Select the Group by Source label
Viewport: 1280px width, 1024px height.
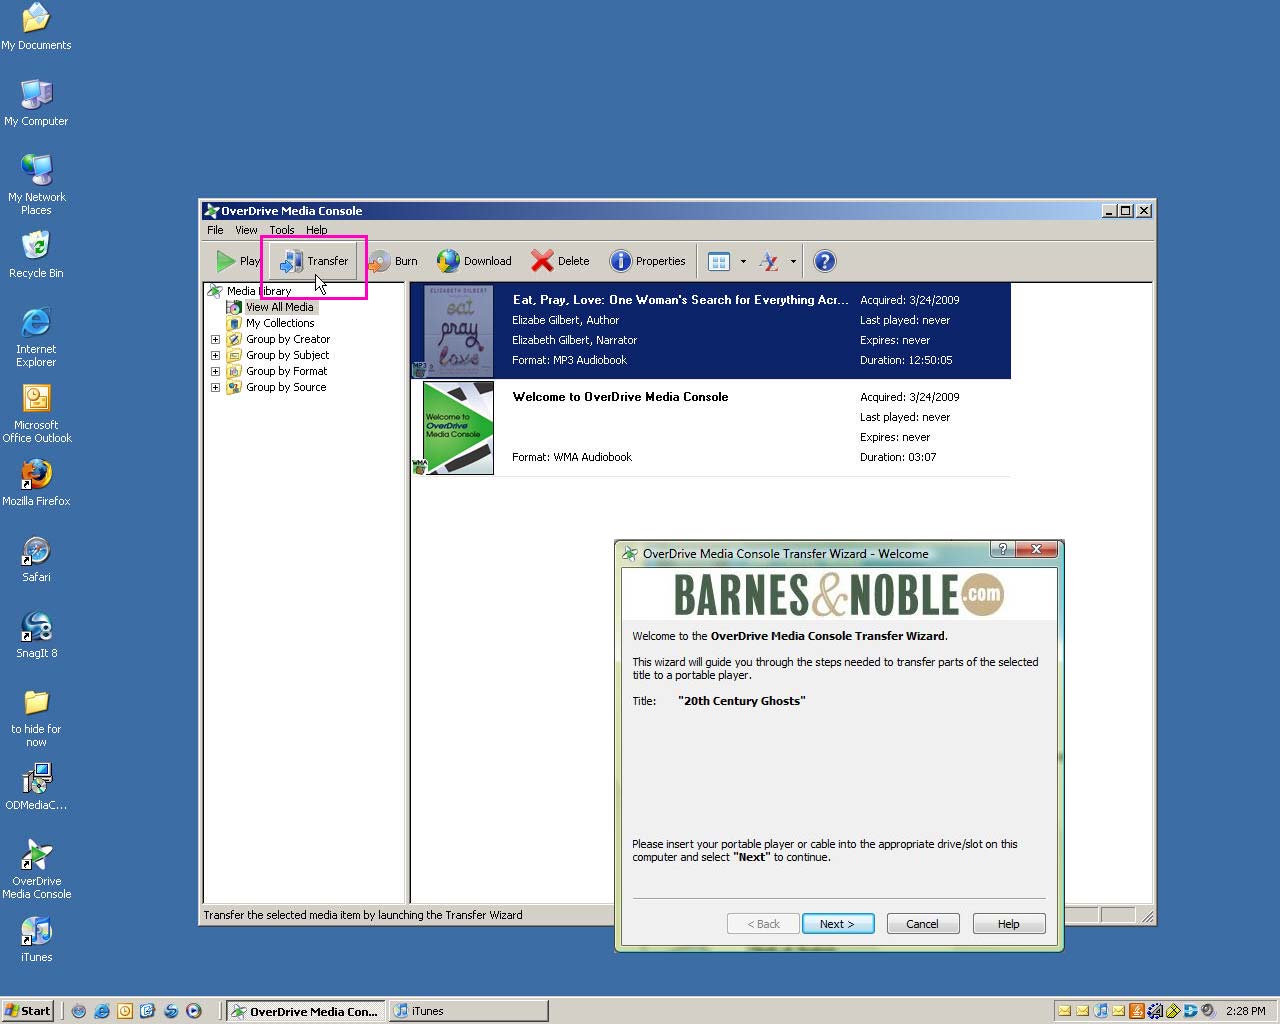tap(286, 387)
